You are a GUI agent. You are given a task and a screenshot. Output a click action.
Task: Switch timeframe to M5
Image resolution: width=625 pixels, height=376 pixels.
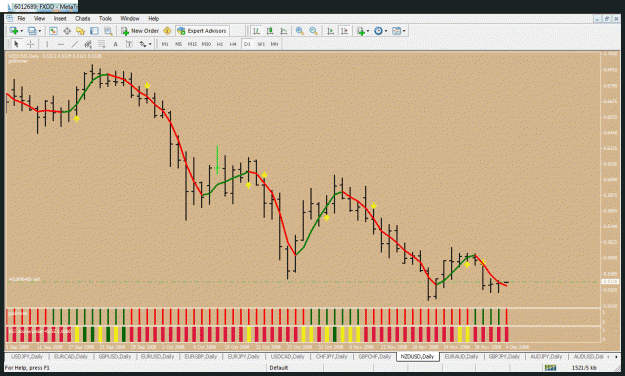[179, 44]
